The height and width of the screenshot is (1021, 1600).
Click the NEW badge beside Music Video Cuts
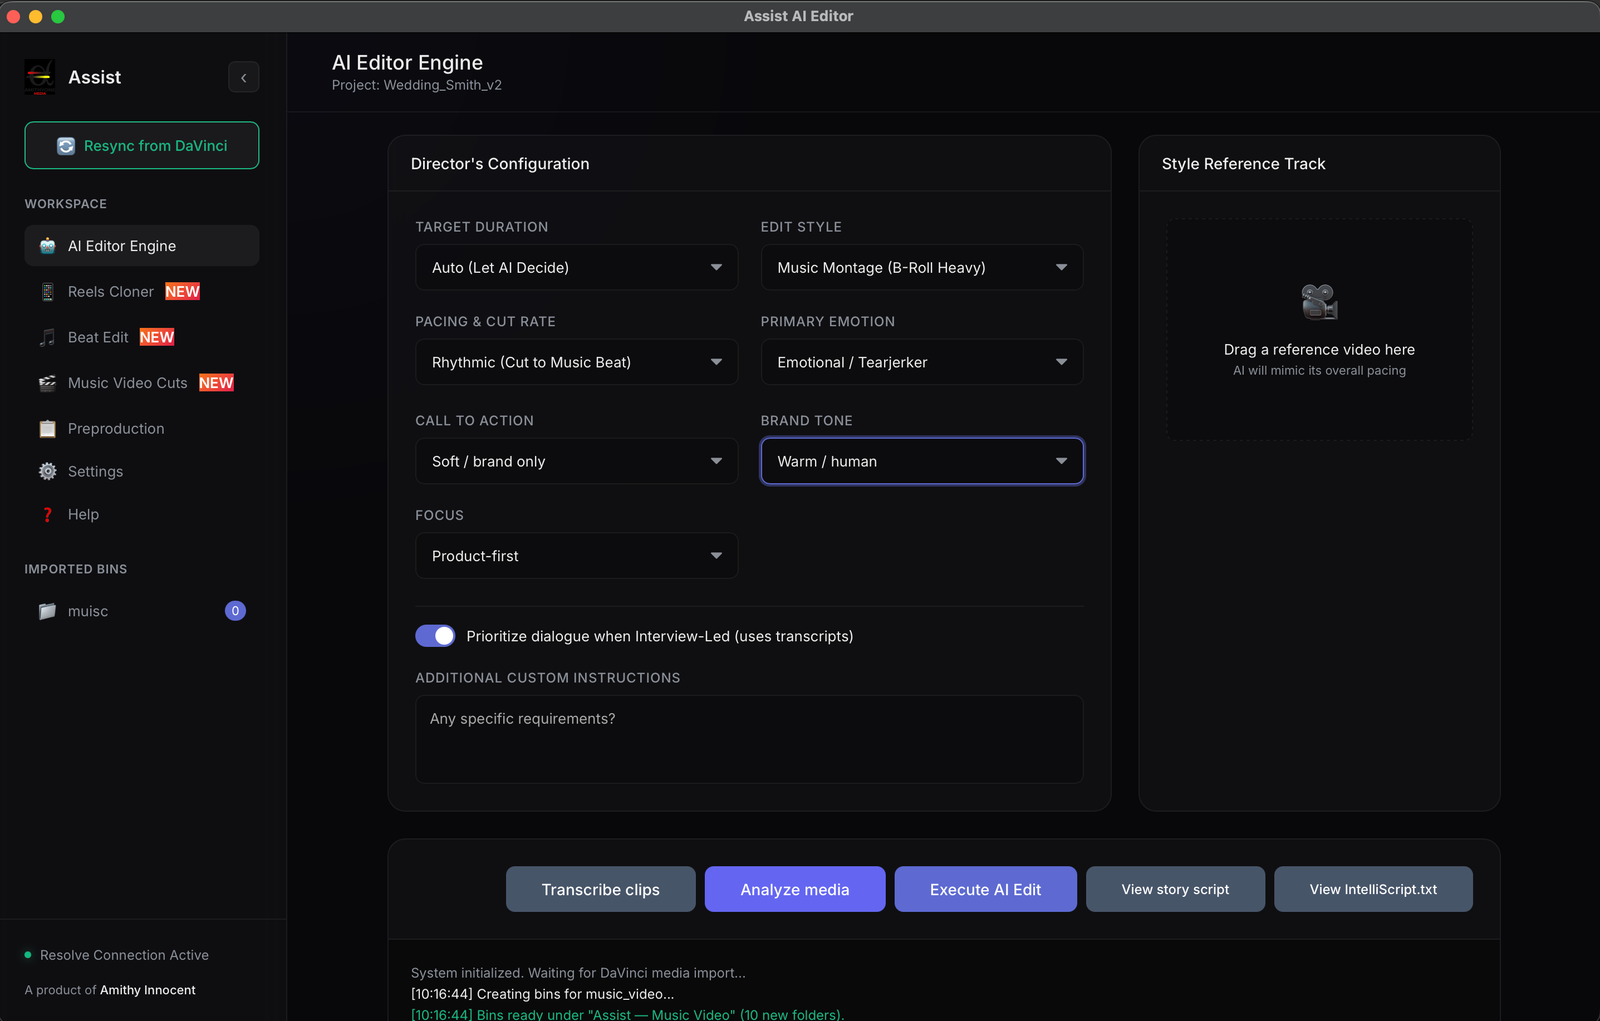tap(216, 383)
